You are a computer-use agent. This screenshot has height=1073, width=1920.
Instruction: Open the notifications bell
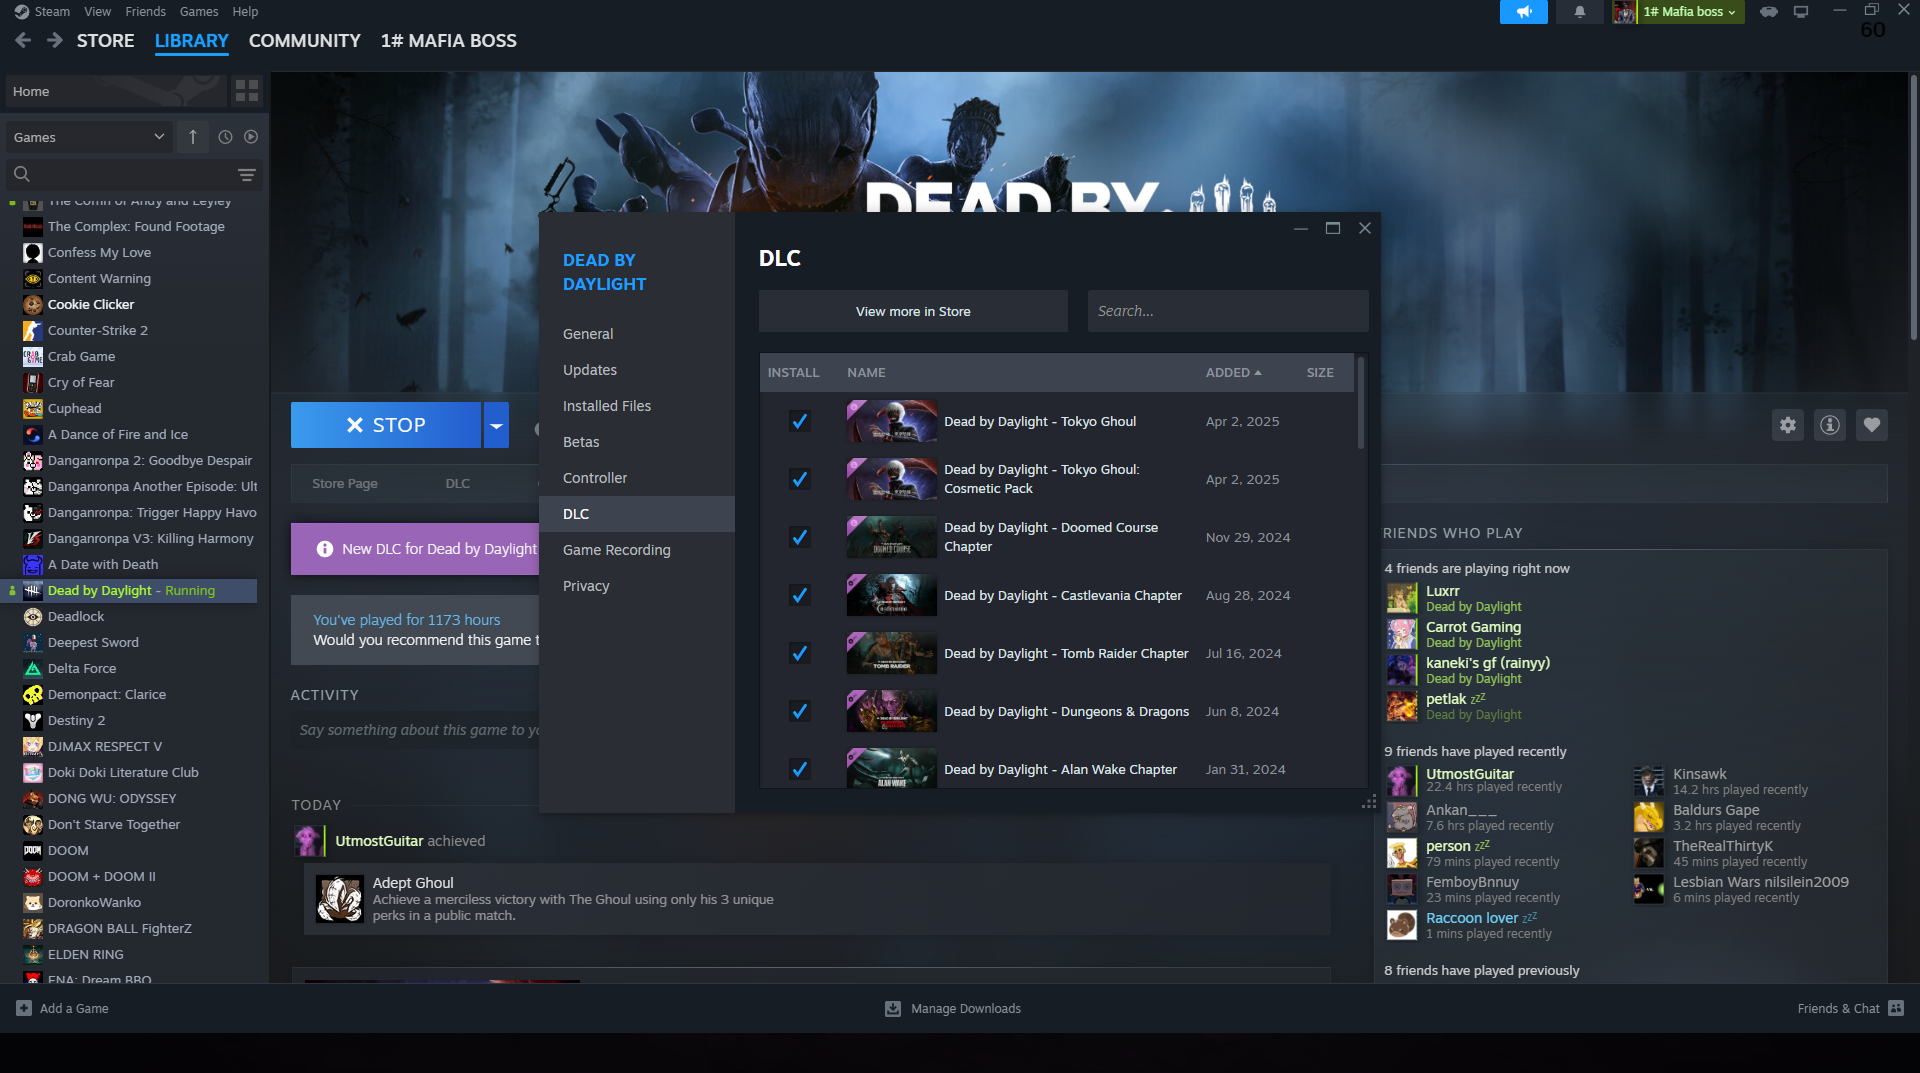click(x=1579, y=12)
